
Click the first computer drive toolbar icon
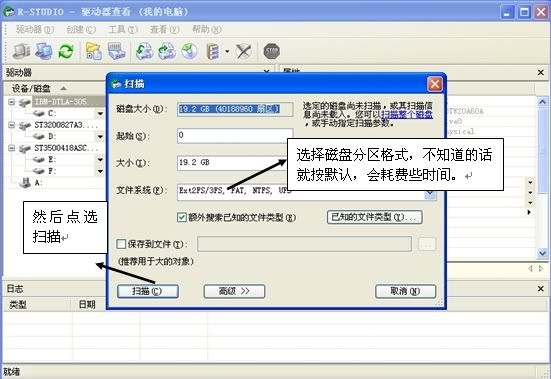[x=21, y=51]
